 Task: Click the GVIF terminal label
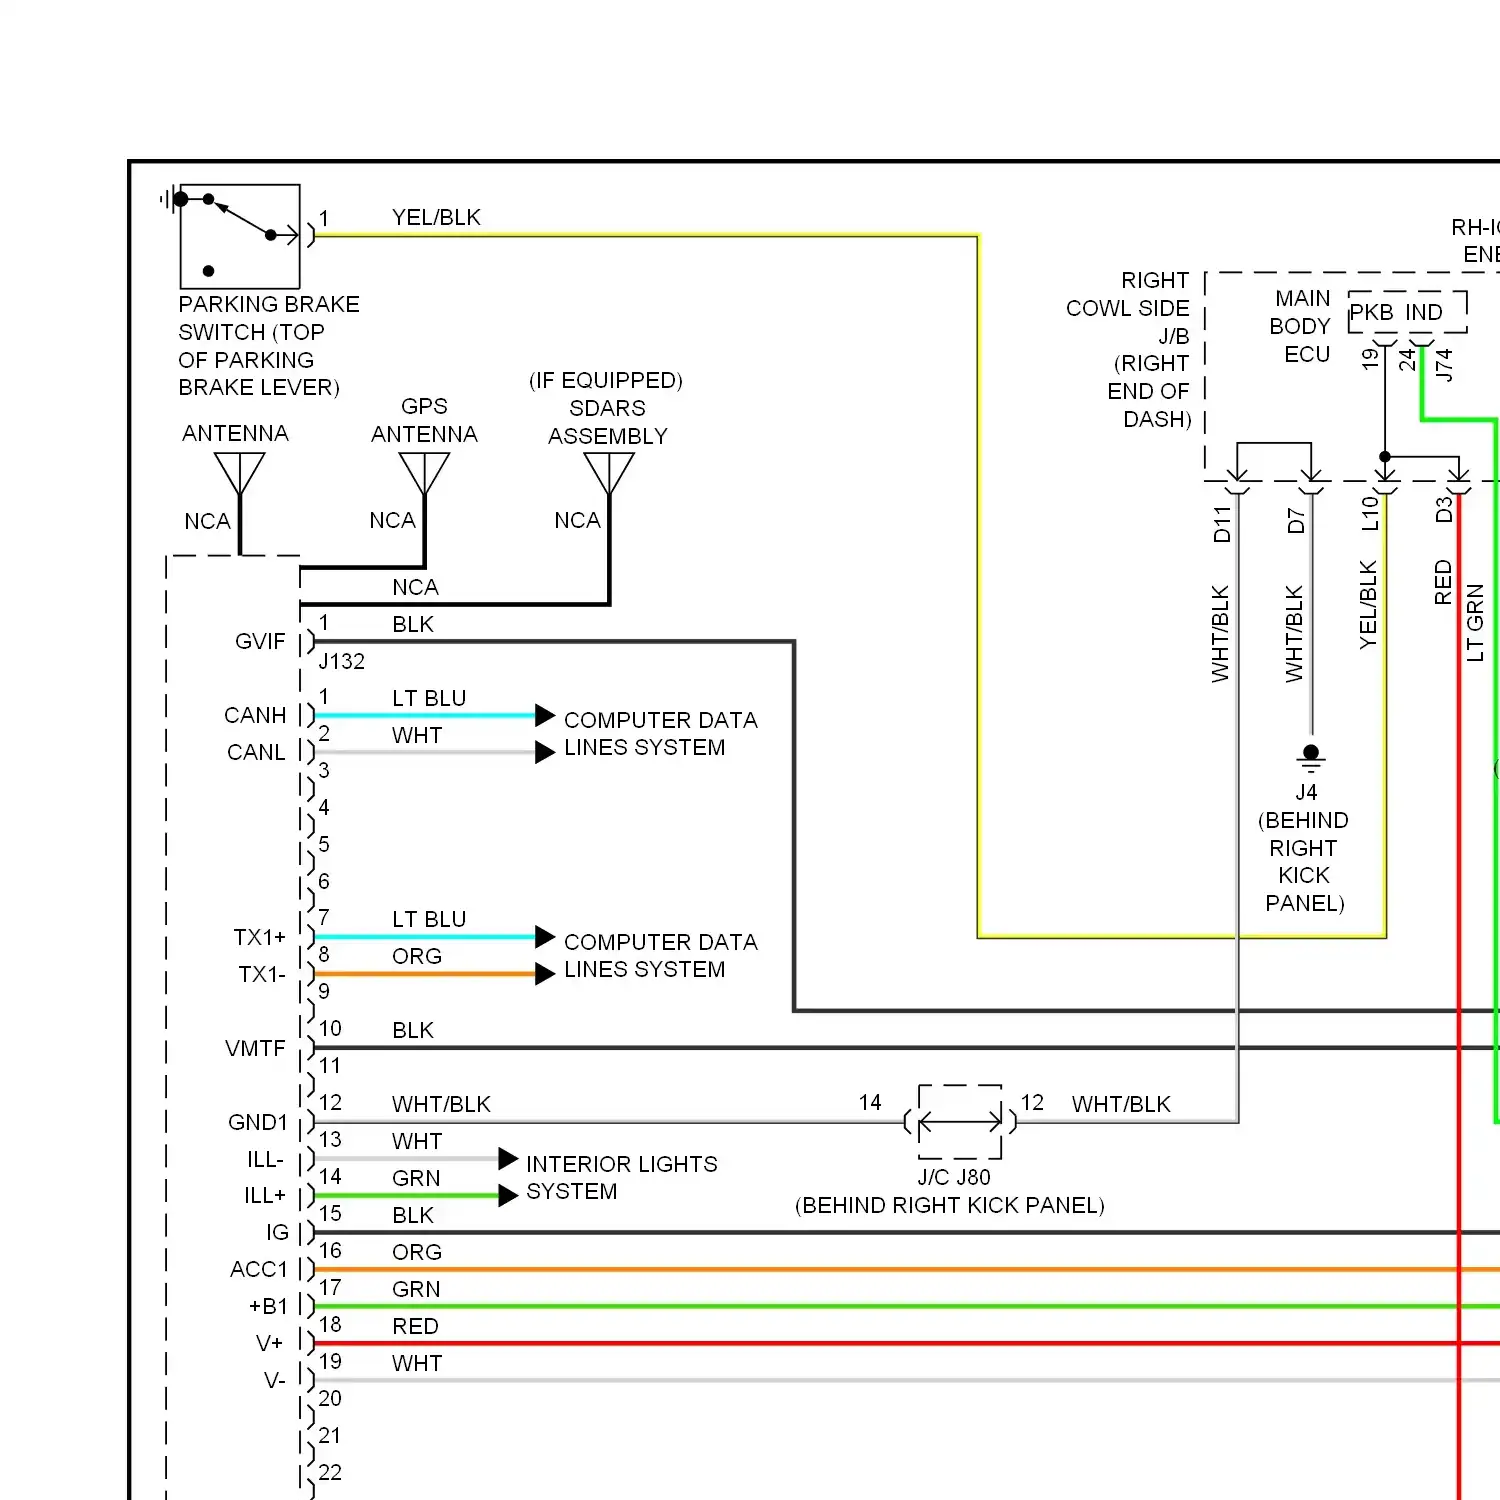(260, 641)
